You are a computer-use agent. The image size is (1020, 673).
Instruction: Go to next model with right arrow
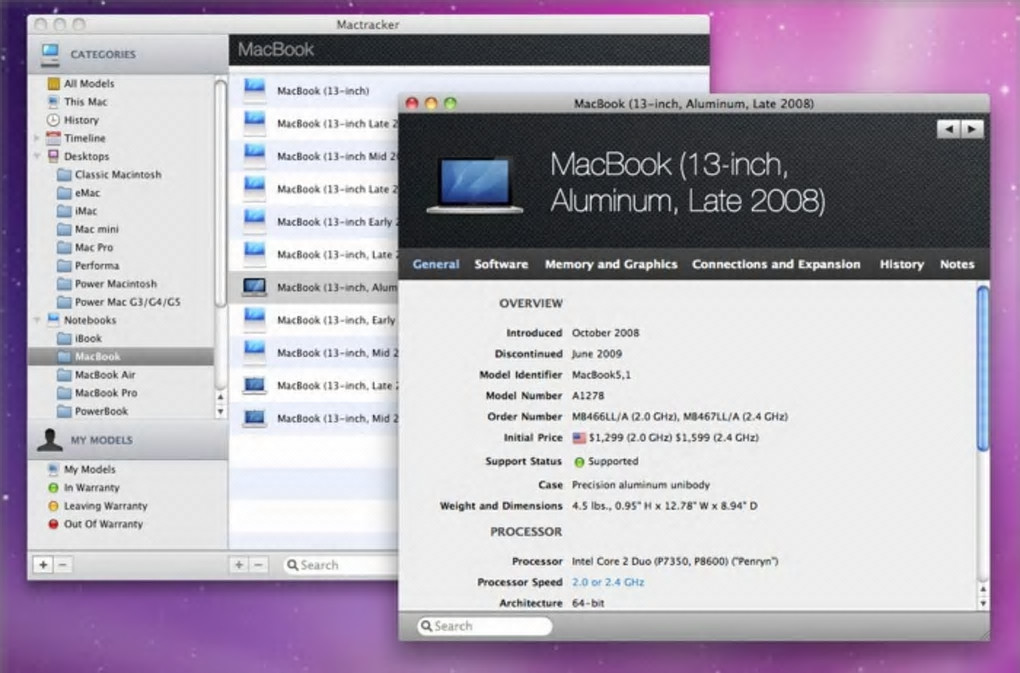click(972, 129)
